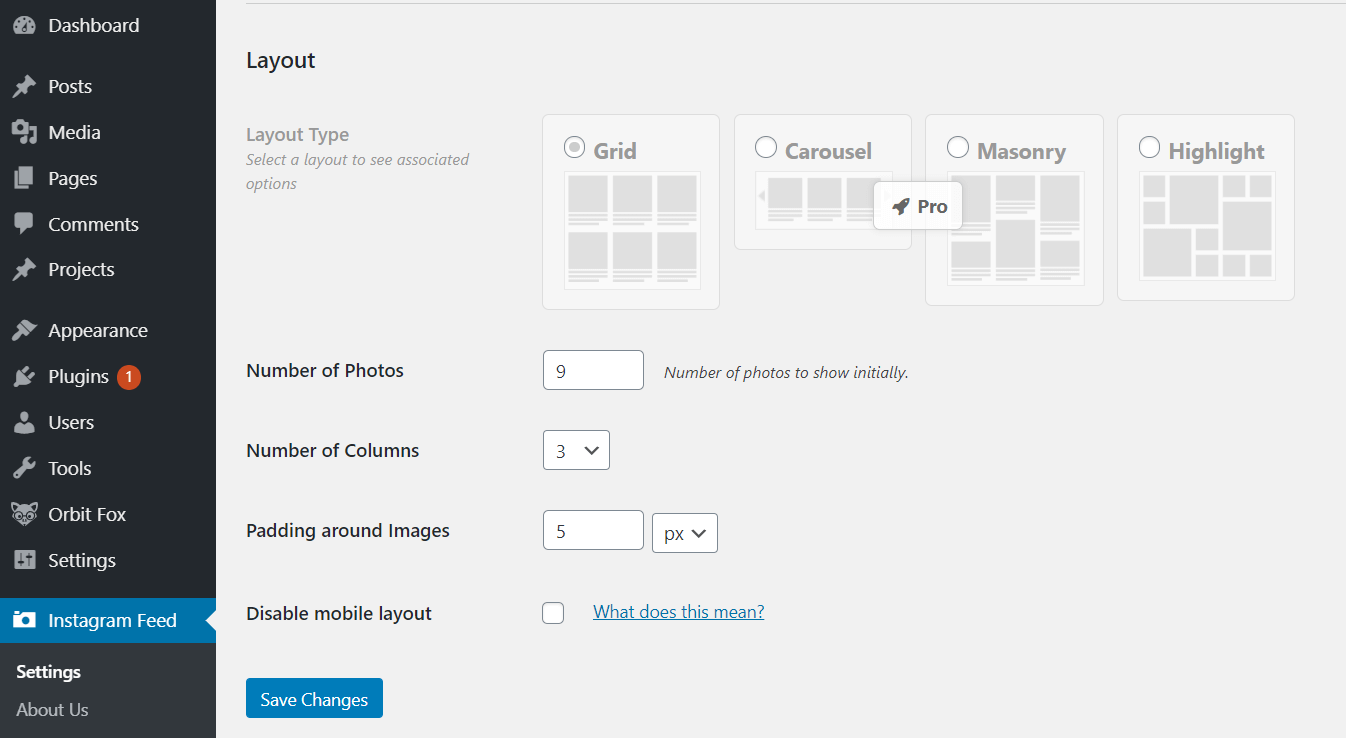Select the Carousel layout radio button
Image resolution: width=1346 pixels, height=738 pixels.
[766, 148]
